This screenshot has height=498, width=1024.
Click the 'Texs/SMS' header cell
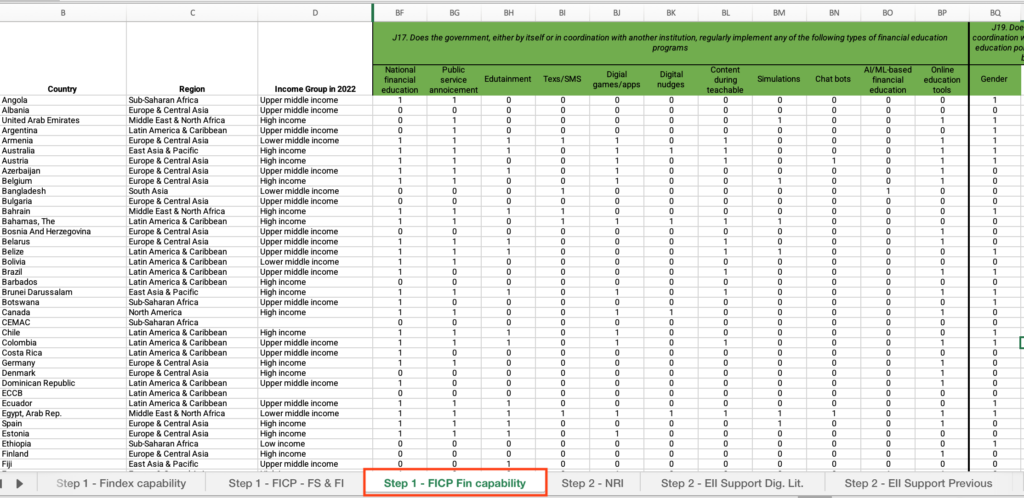coord(562,79)
